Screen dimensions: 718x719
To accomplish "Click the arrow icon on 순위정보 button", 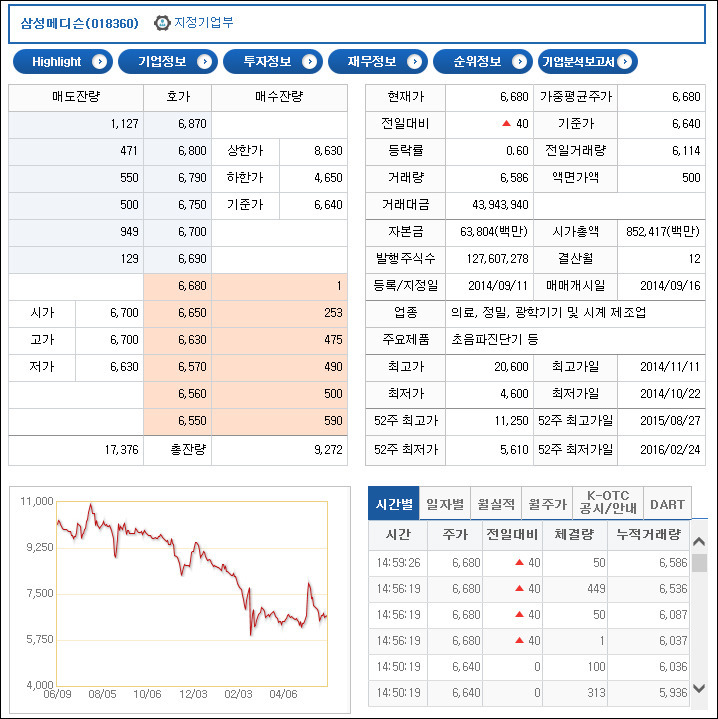I will (x=519, y=61).
